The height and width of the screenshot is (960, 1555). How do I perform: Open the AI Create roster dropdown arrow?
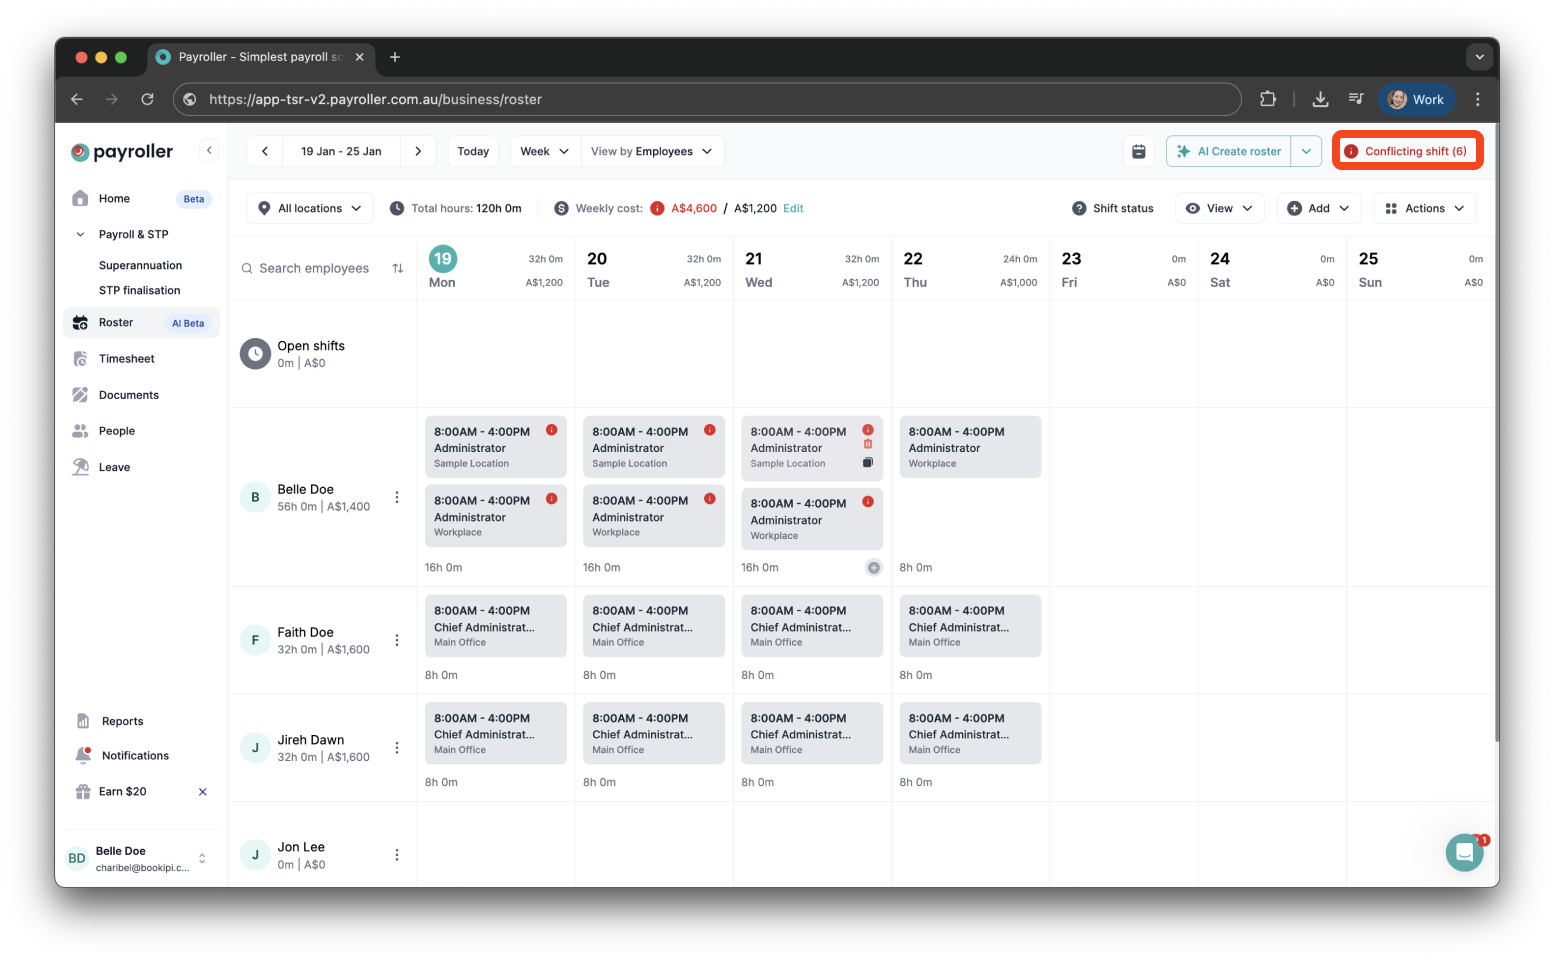pyautogui.click(x=1306, y=150)
